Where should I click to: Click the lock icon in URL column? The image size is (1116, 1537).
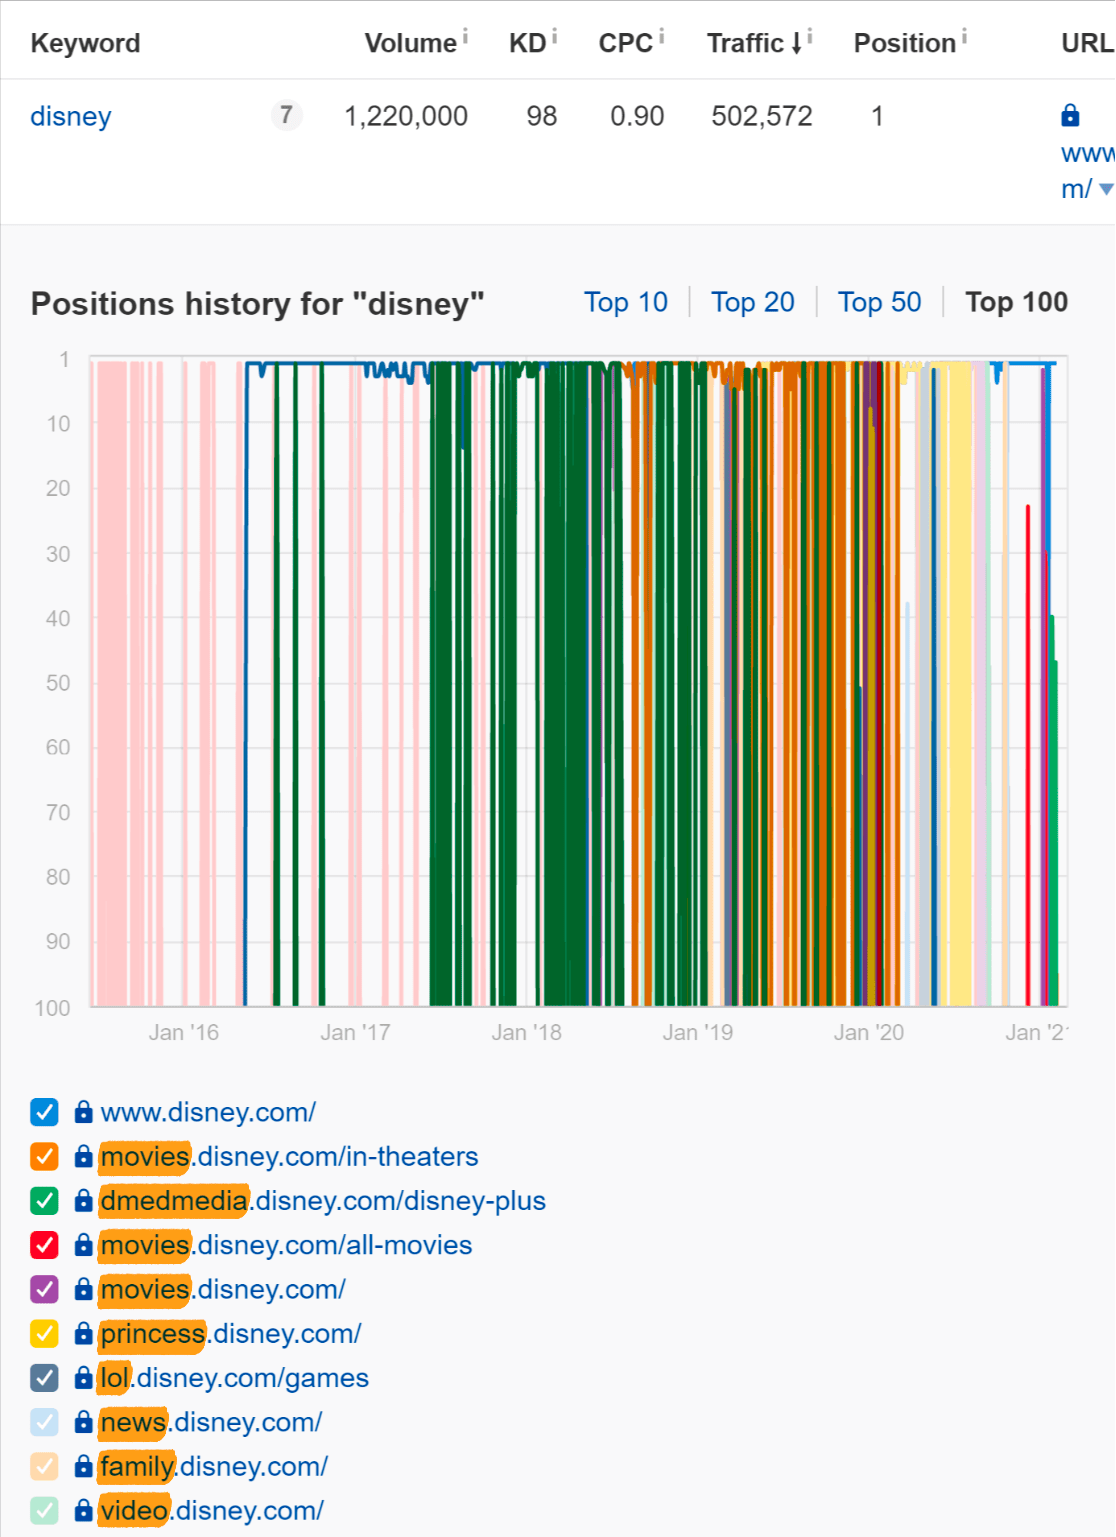coord(1070,116)
